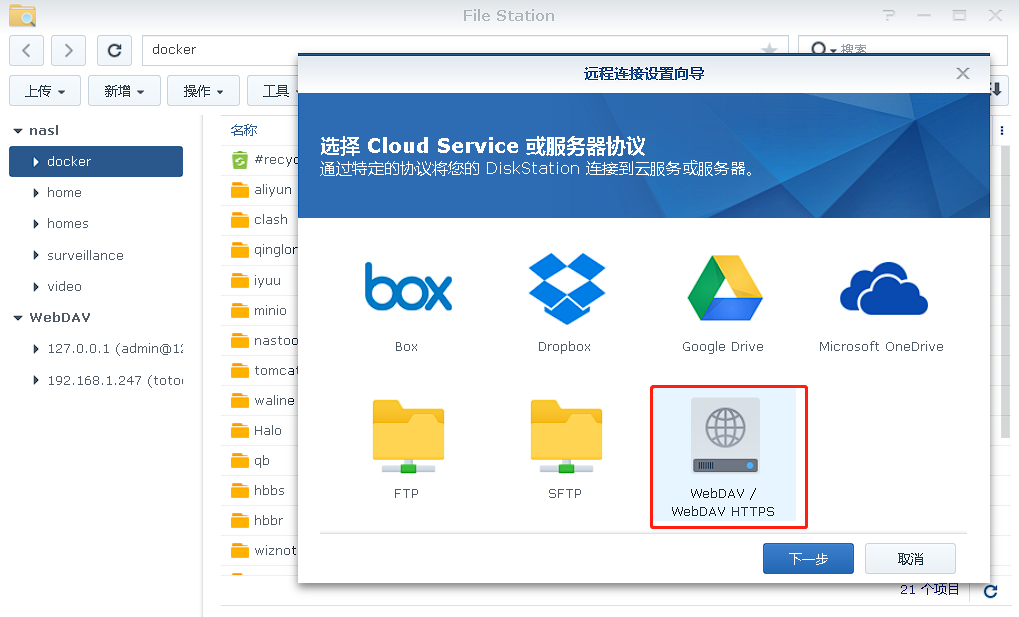The height and width of the screenshot is (617, 1019).
Task: Collapse the nasl tree node
Action: (x=18, y=131)
